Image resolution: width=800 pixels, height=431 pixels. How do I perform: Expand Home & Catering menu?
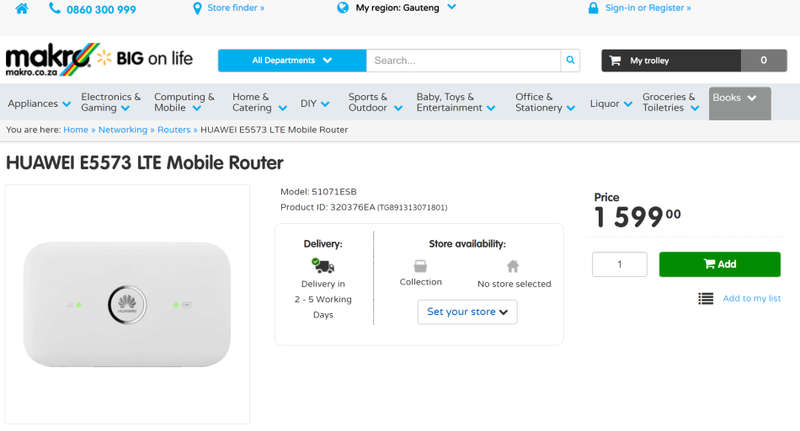coord(259,102)
